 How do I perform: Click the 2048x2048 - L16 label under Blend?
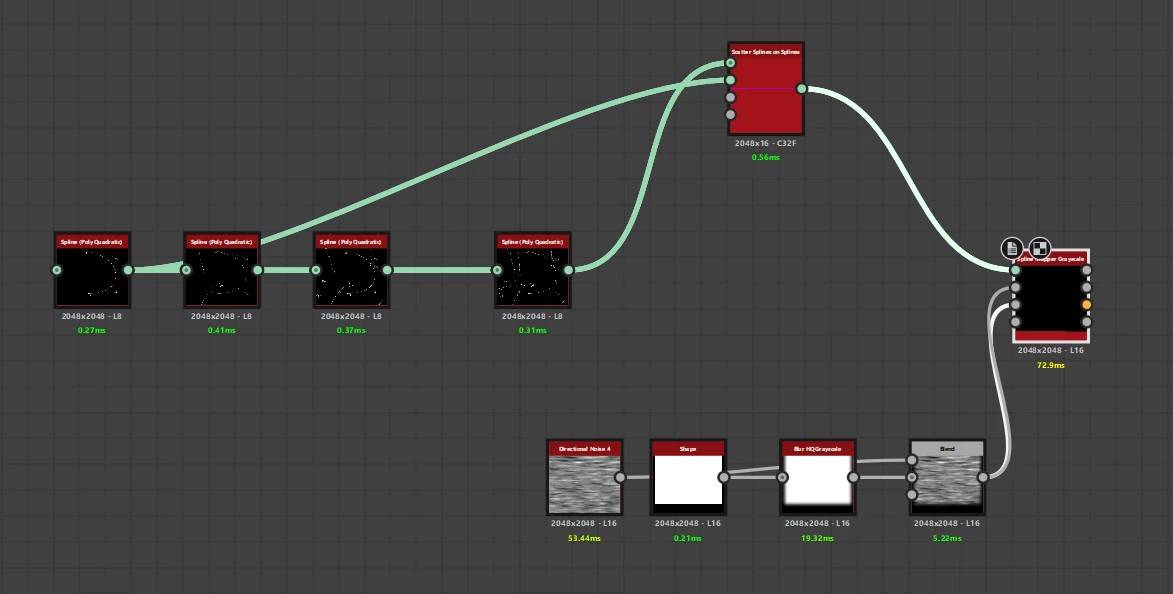[x=947, y=524]
